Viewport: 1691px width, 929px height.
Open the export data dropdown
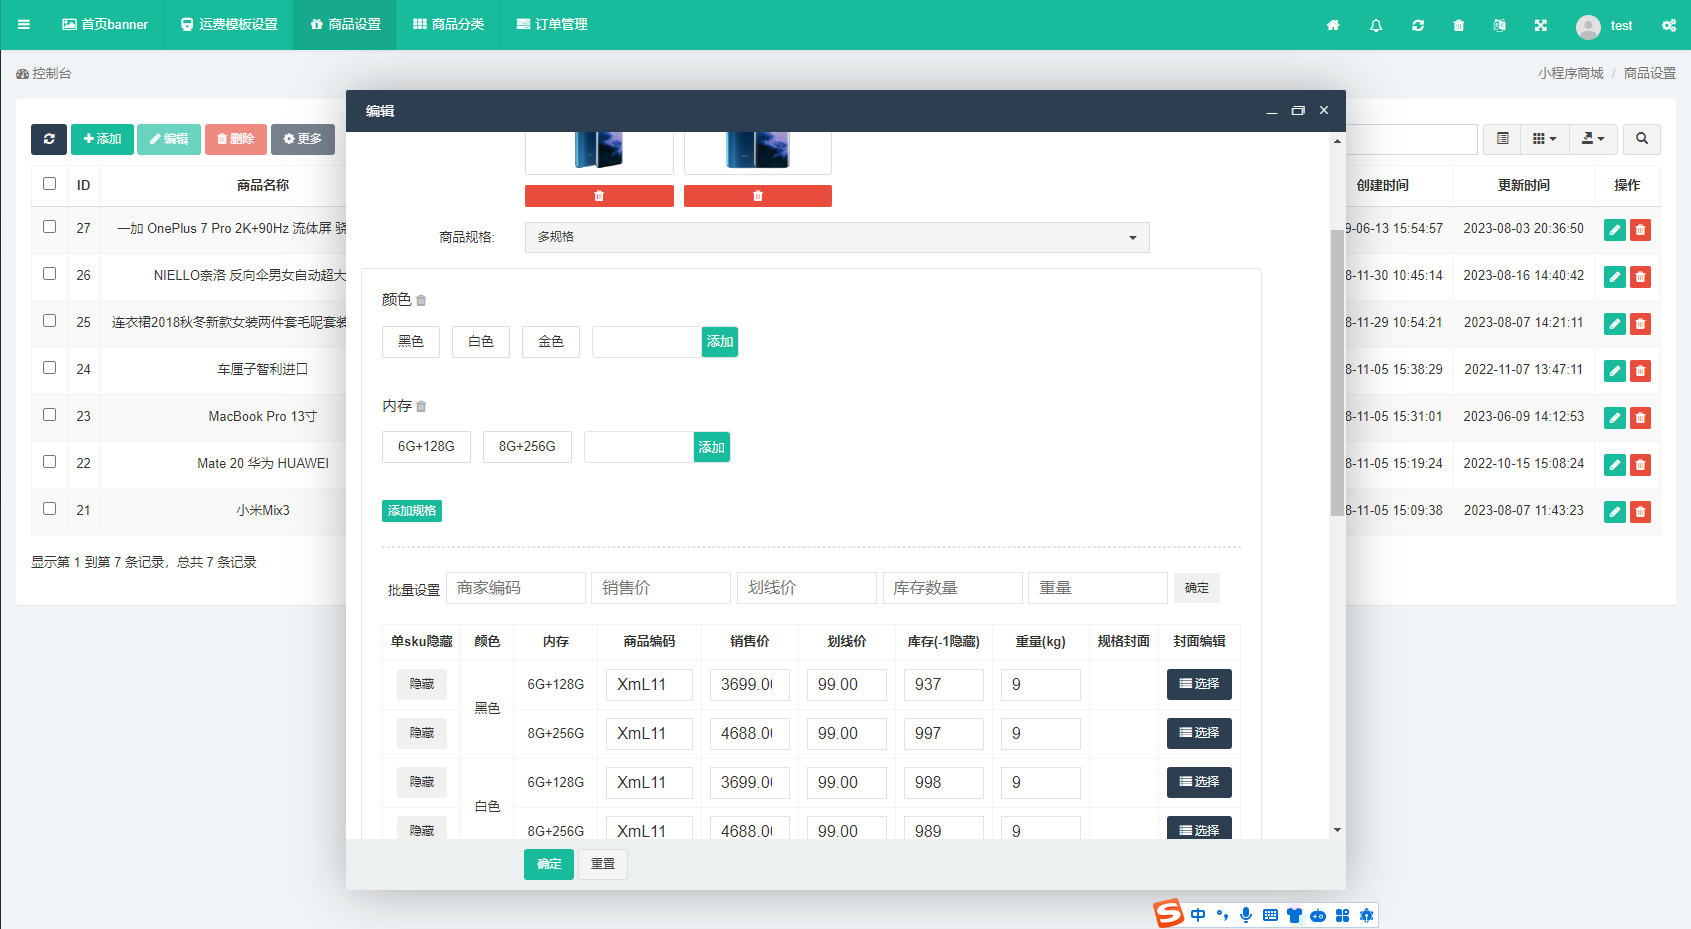click(x=1592, y=139)
